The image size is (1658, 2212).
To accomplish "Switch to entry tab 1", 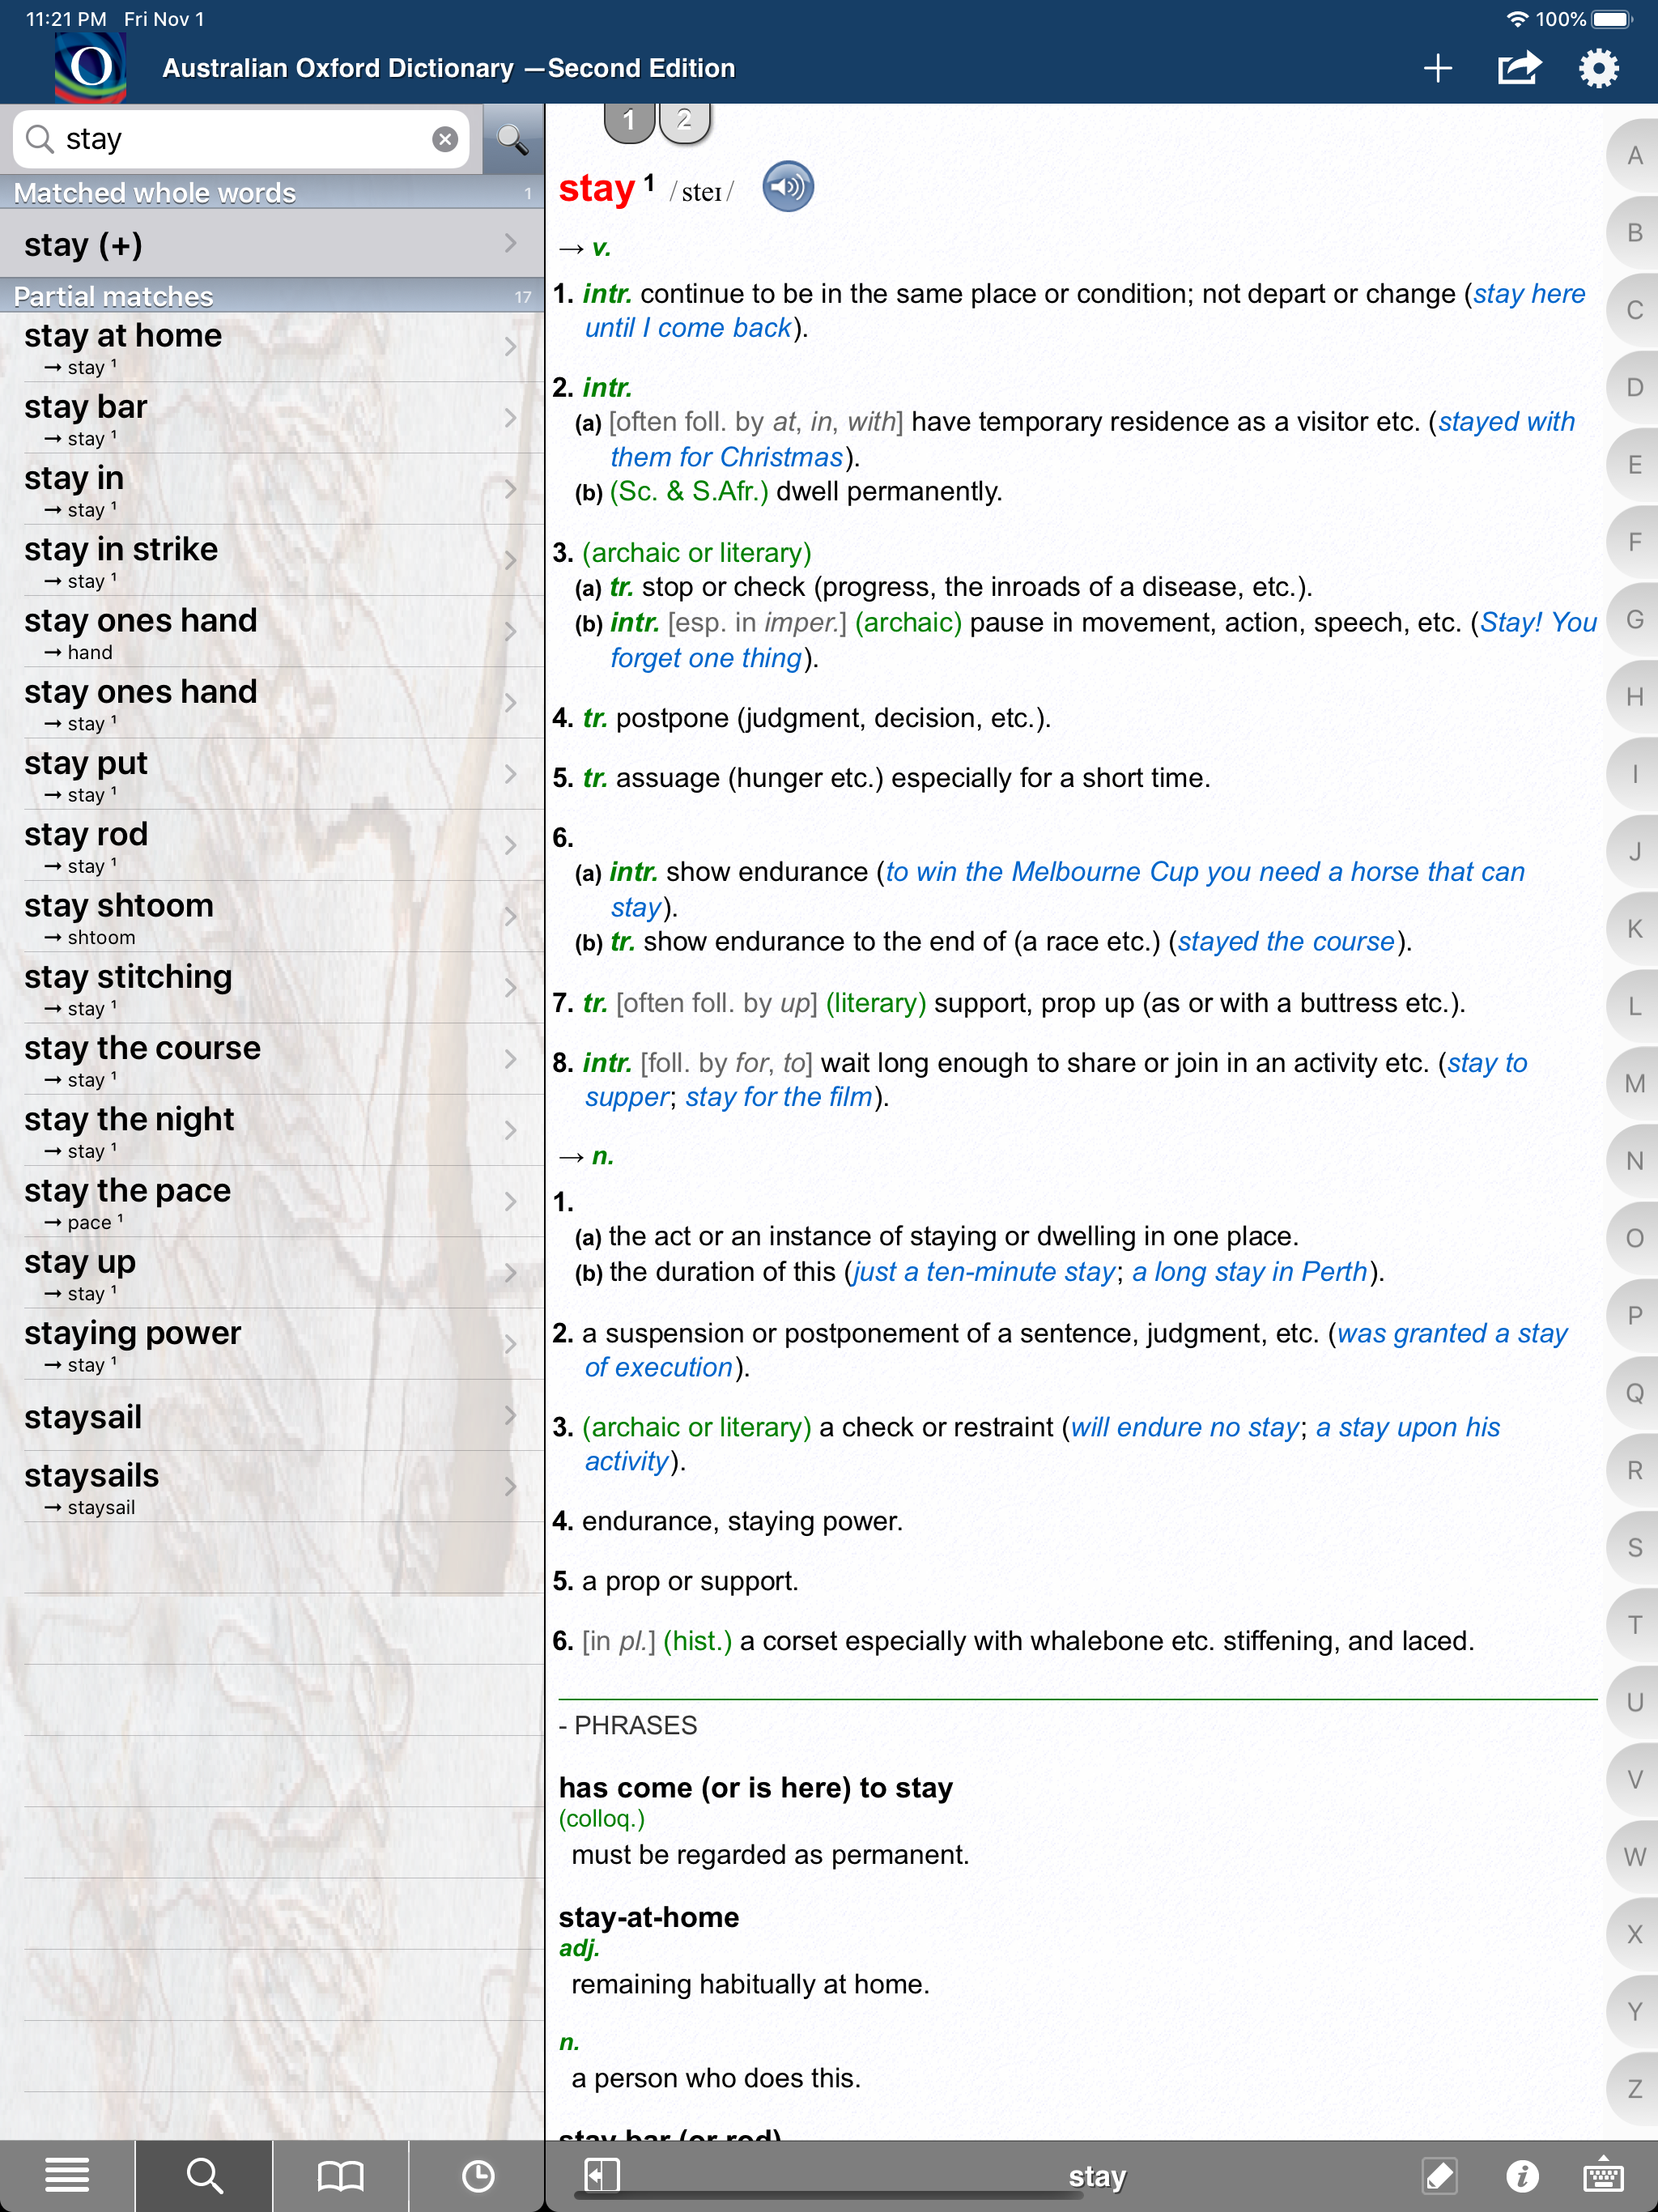I will (x=629, y=121).
